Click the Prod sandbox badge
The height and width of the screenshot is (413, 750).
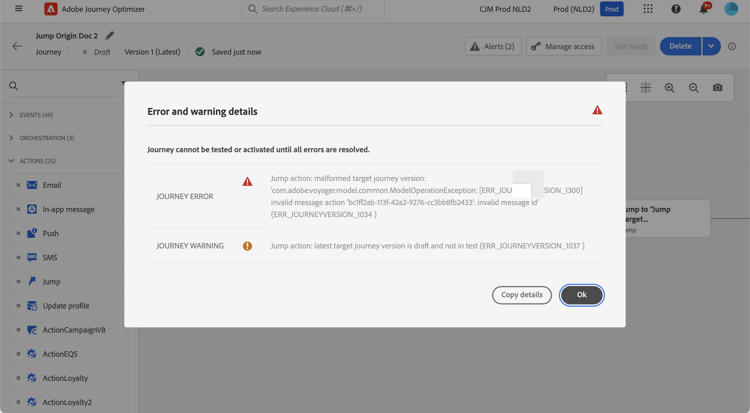click(611, 9)
